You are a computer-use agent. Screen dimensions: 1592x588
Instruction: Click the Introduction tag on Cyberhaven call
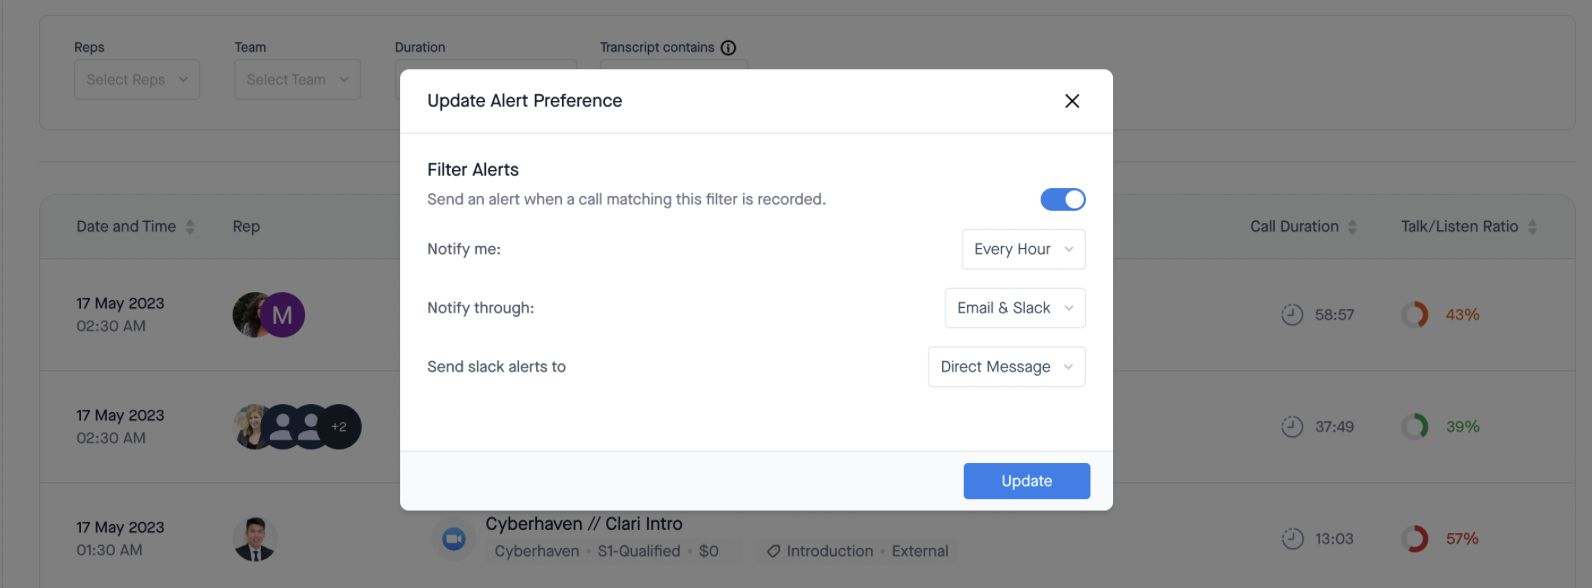tap(820, 551)
